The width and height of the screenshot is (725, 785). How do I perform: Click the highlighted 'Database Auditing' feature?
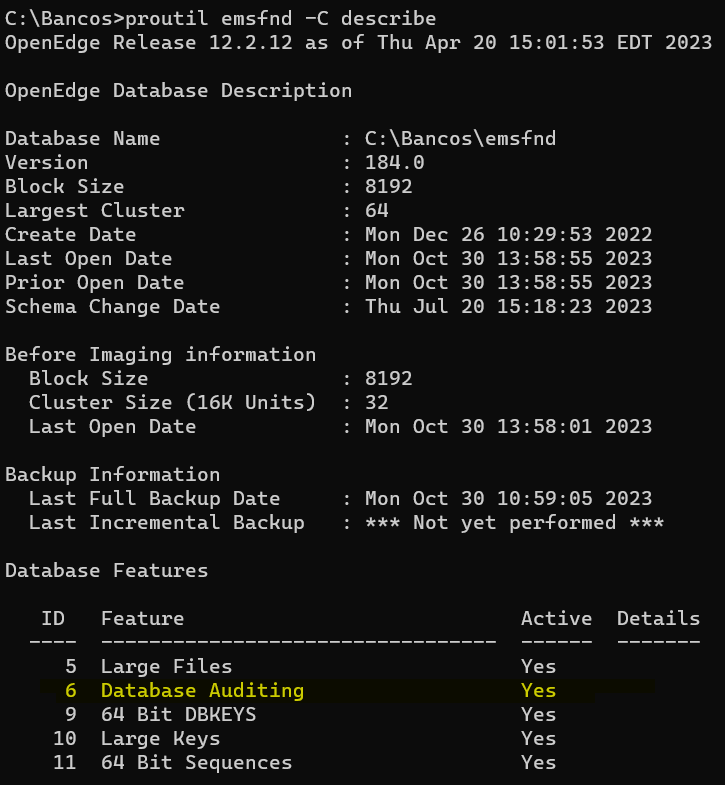click(202, 691)
